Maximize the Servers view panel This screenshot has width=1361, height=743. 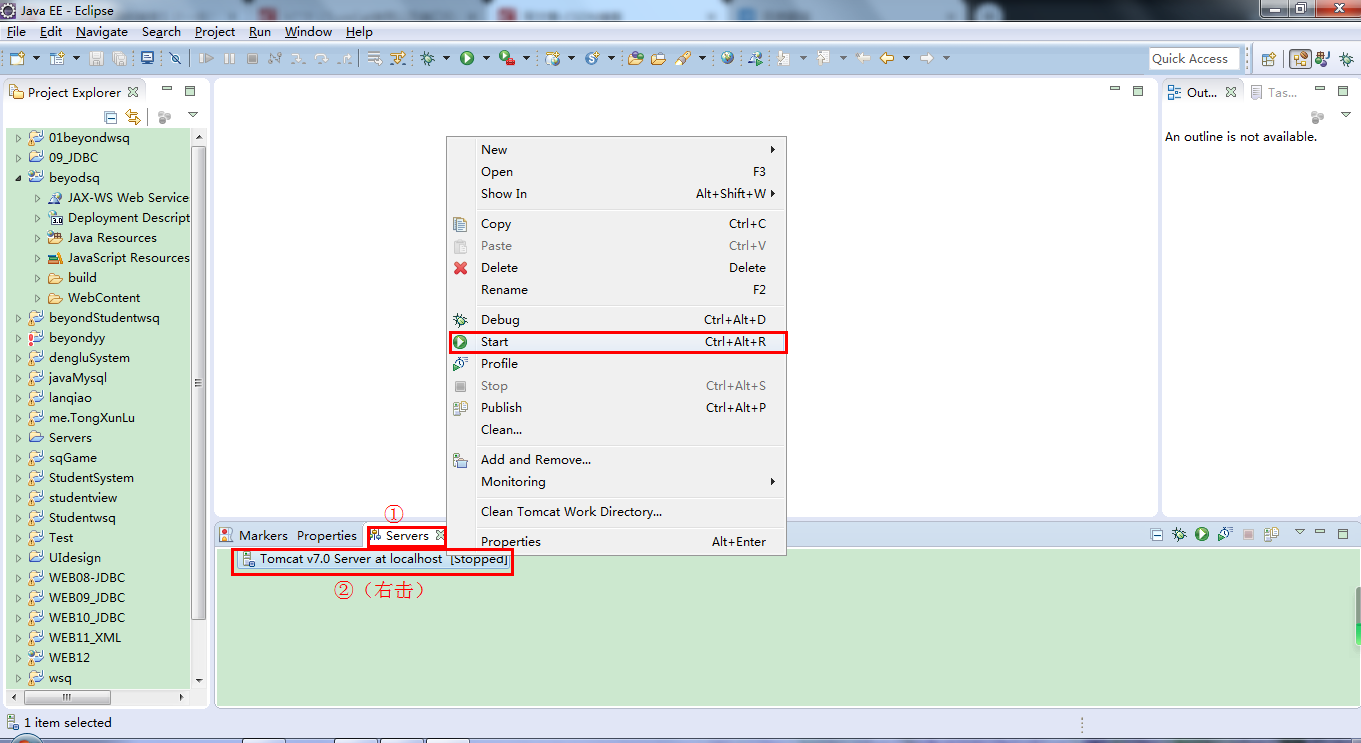(x=1343, y=533)
